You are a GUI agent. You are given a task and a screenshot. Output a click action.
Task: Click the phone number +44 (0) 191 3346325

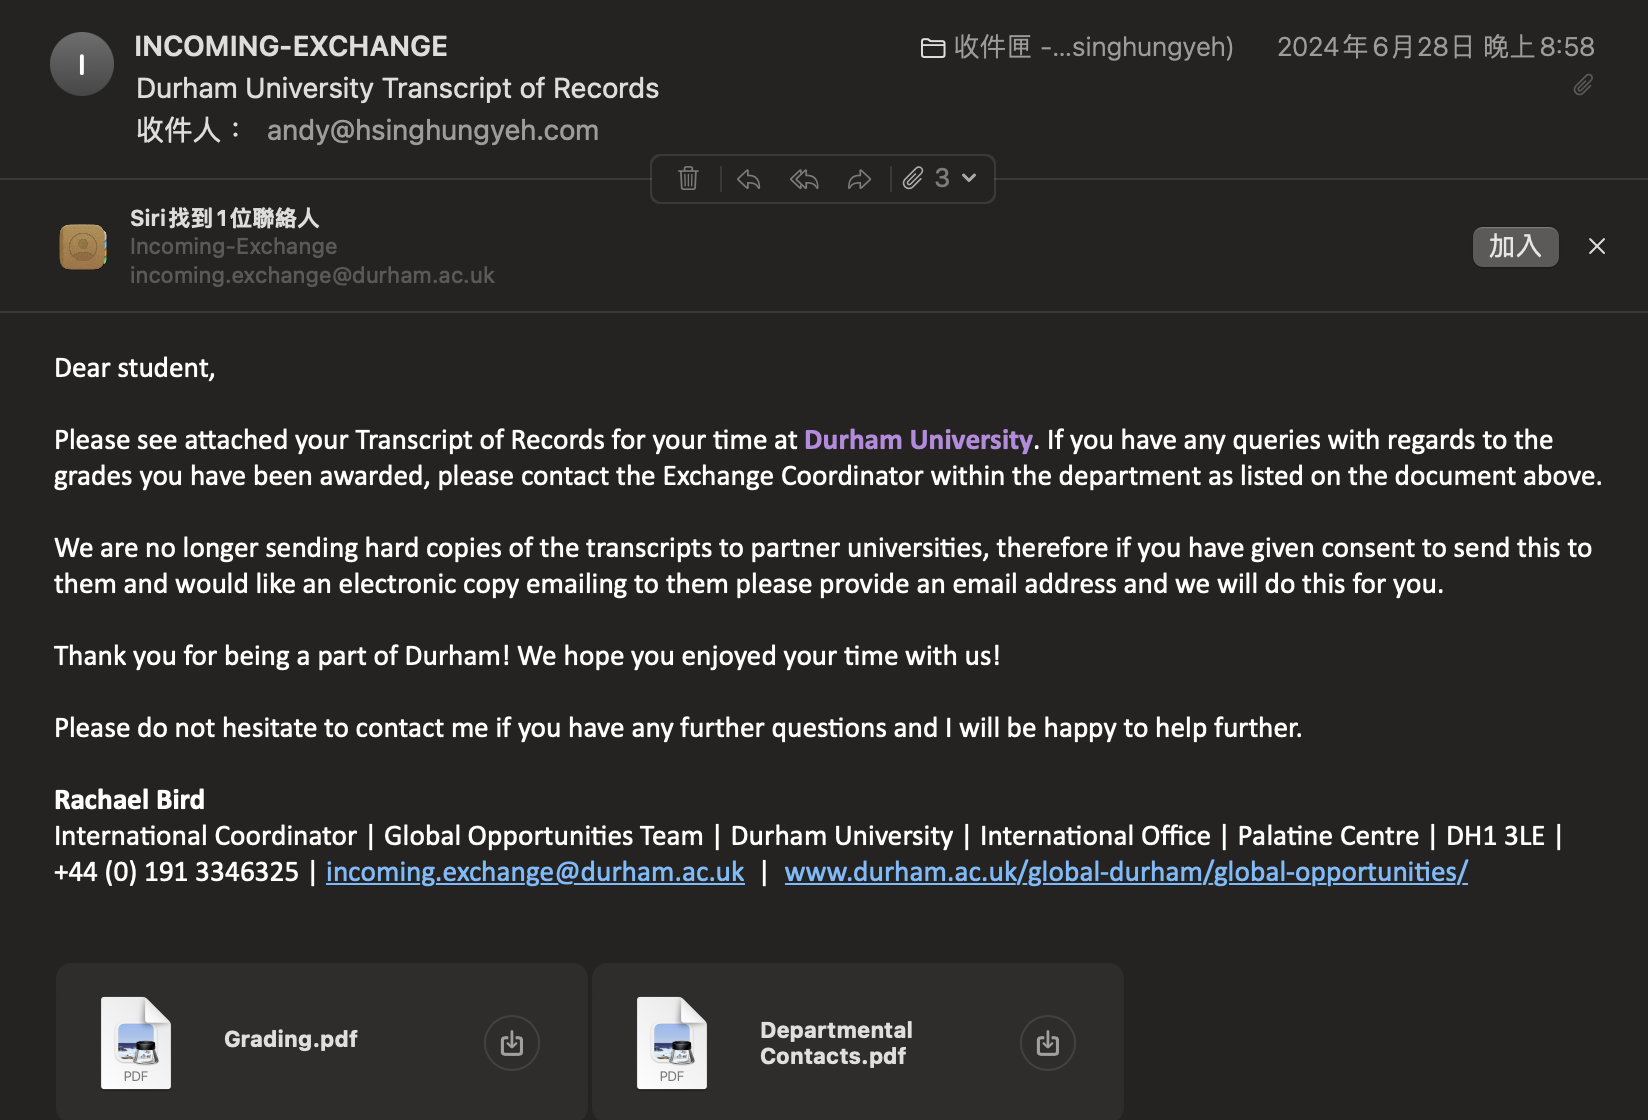point(176,872)
